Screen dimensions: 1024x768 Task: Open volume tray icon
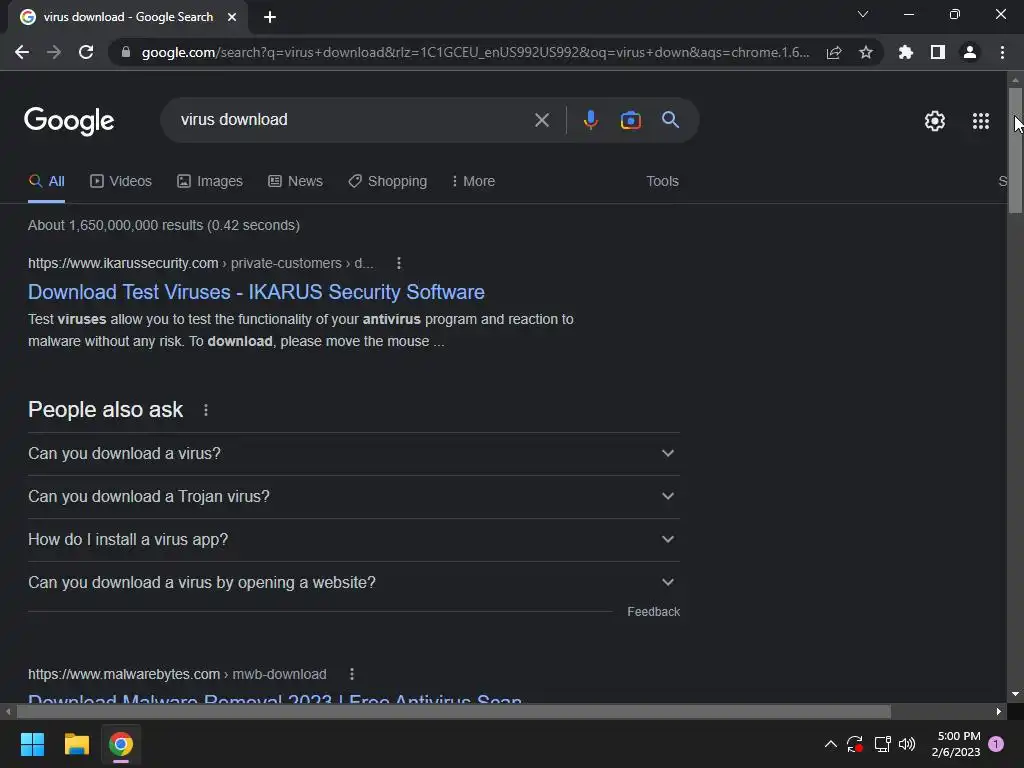pyautogui.click(x=907, y=744)
